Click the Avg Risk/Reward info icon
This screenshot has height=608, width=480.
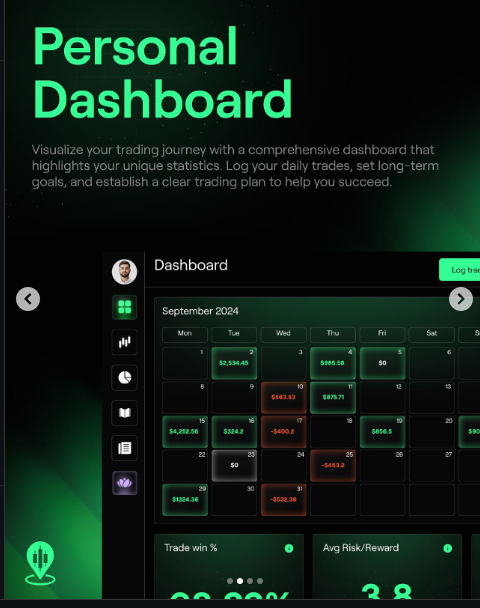pyautogui.click(x=447, y=548)
